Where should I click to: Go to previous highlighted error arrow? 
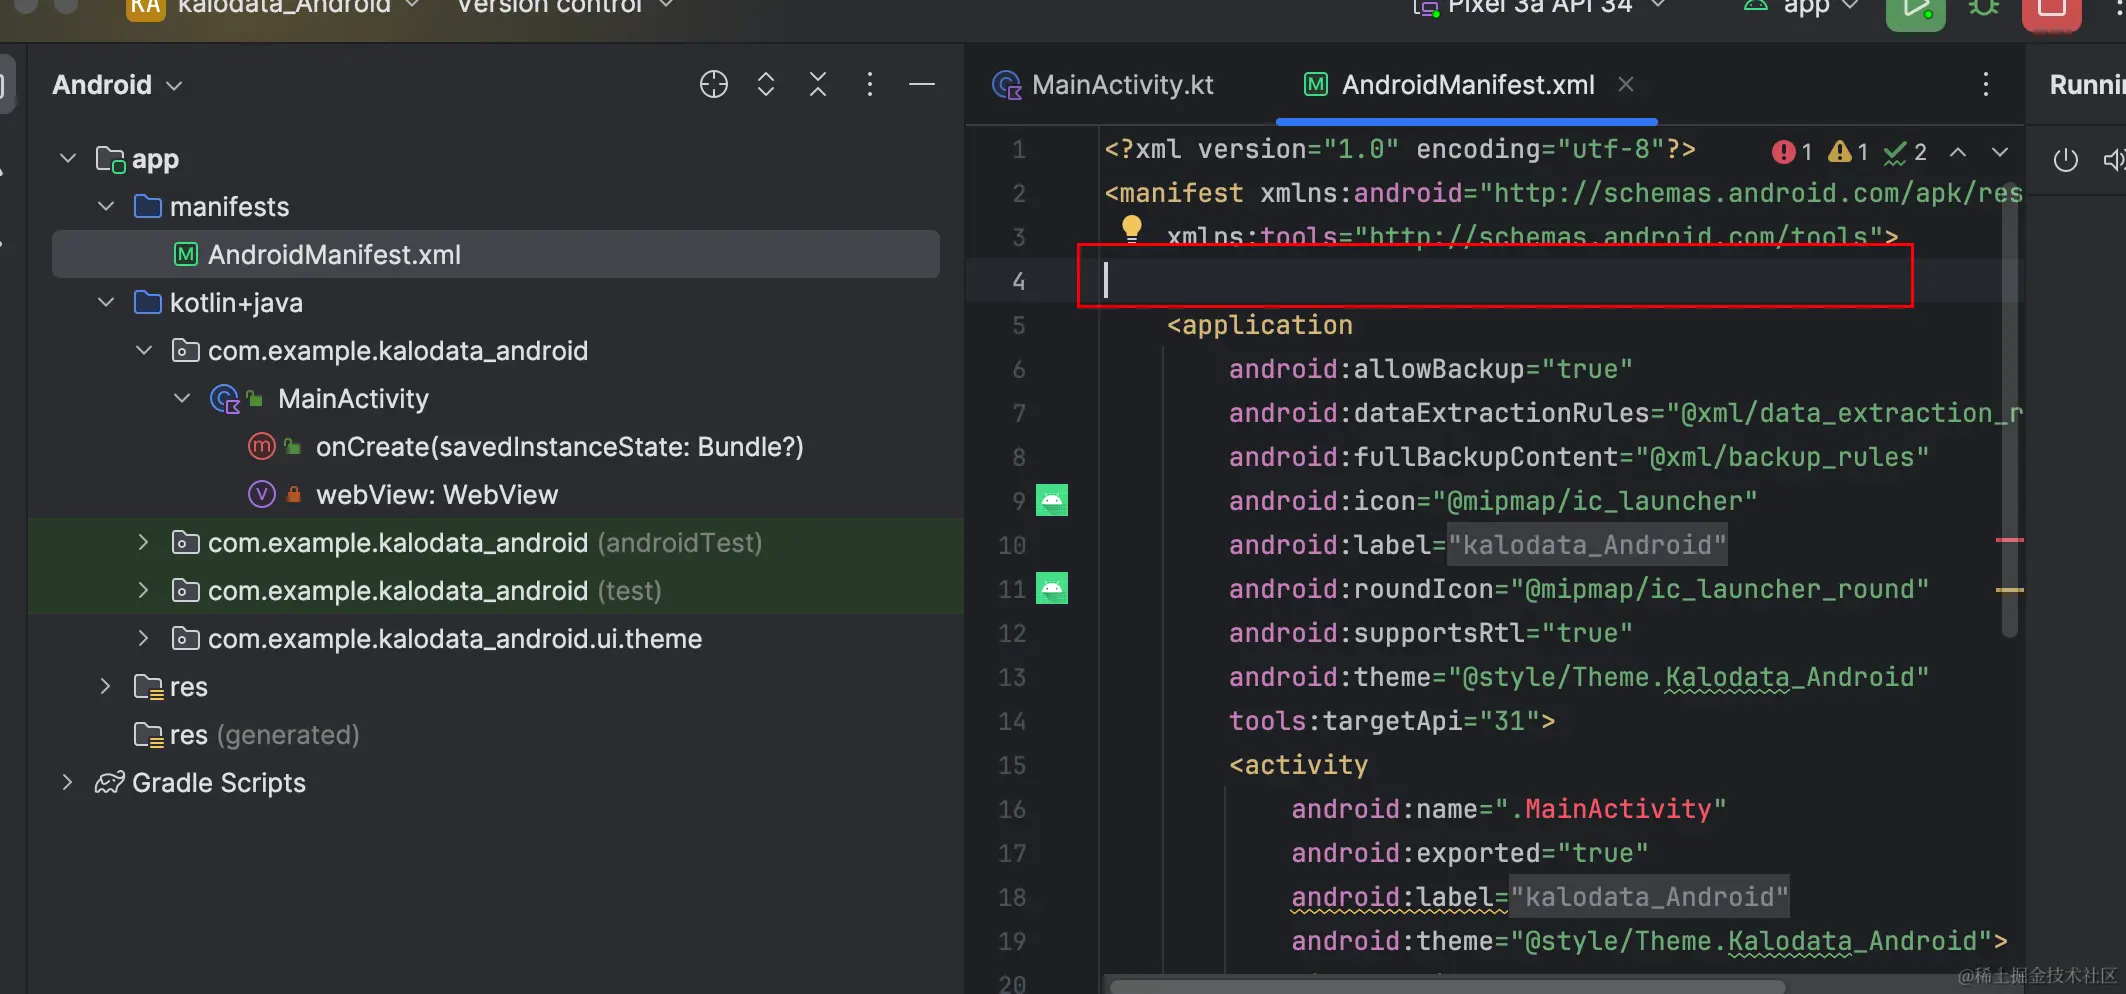(x=1958, y=152)
